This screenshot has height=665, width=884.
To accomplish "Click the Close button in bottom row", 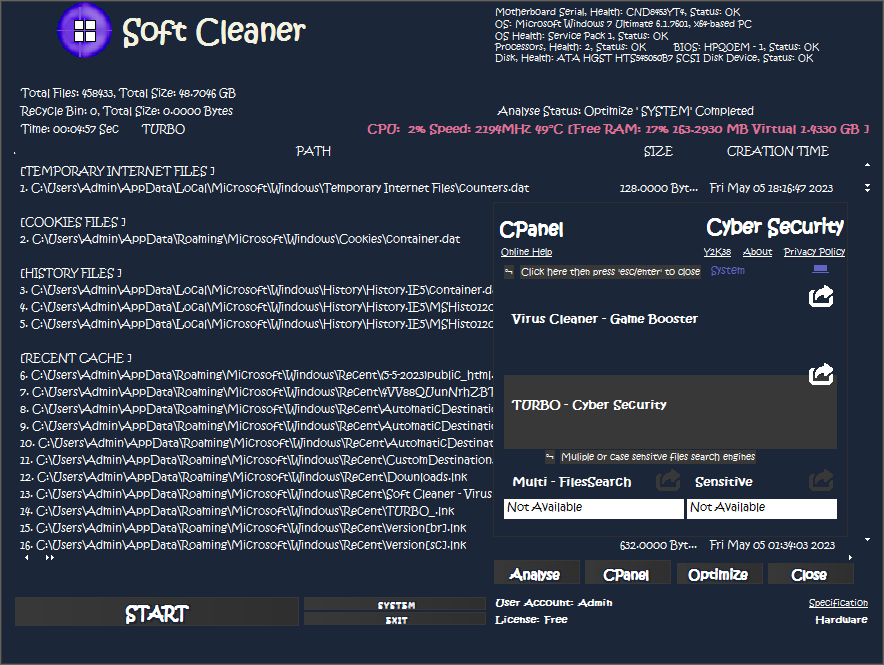I will click(811, 574).
